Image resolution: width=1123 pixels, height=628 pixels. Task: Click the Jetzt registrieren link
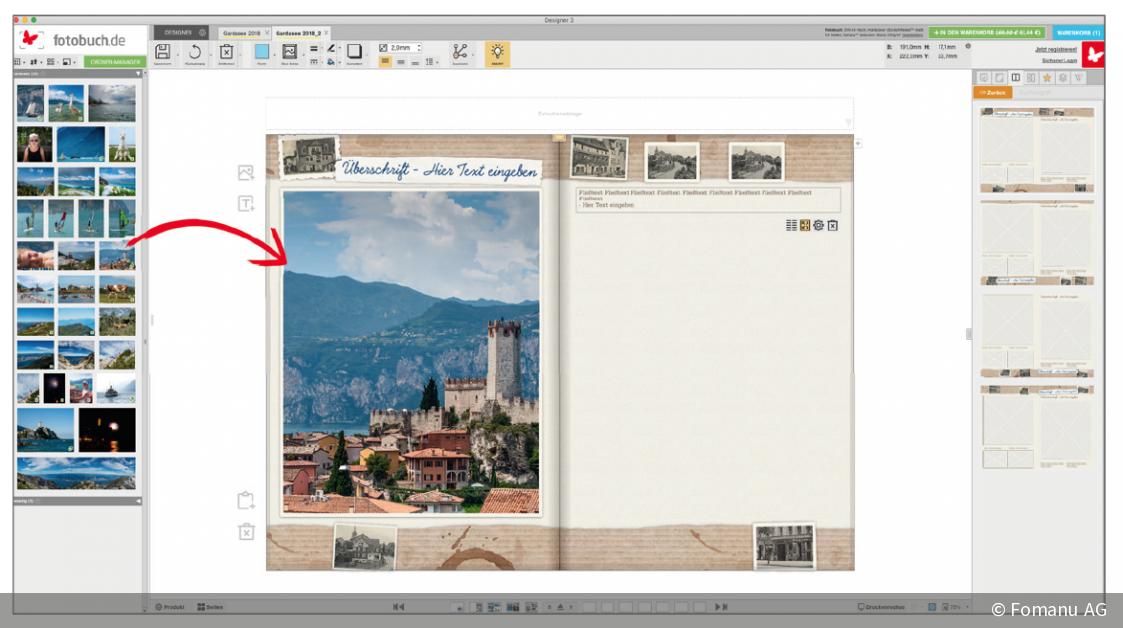pos(1056,49)
